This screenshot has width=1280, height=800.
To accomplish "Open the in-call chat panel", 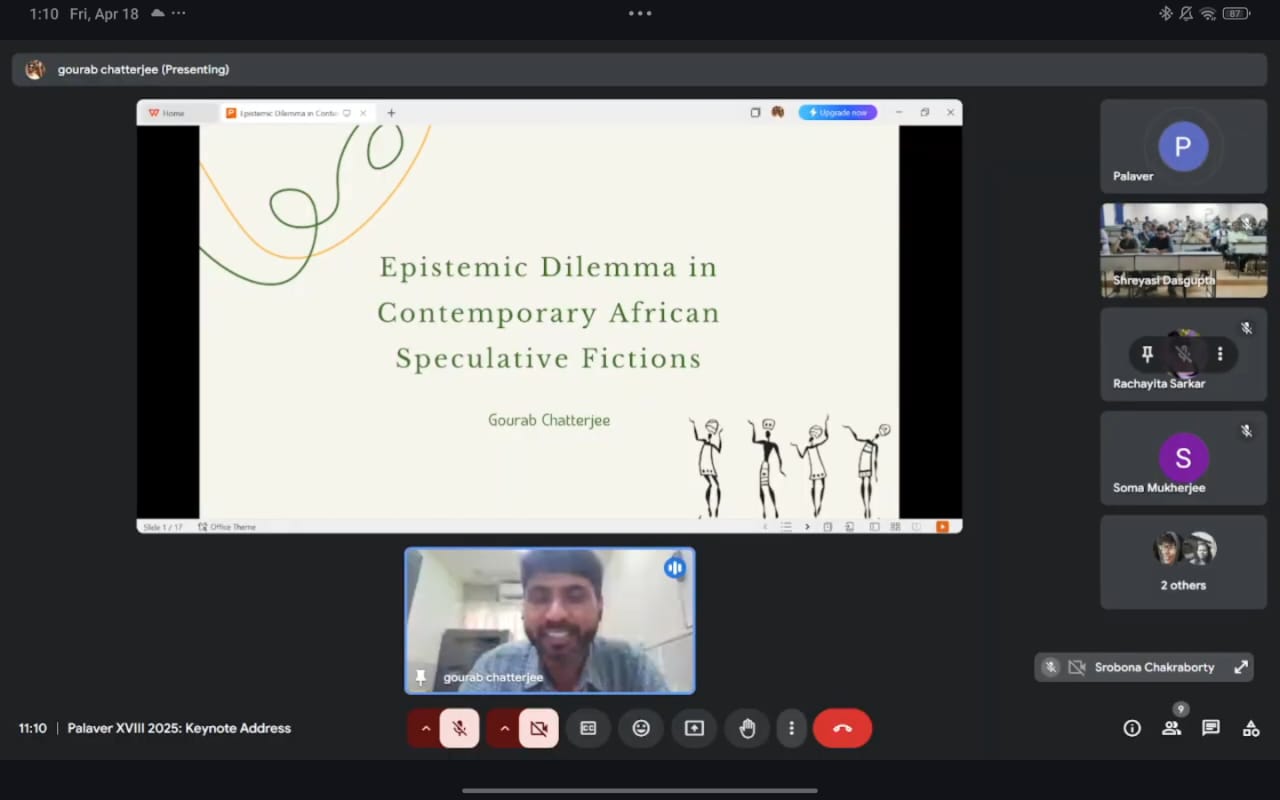I will pyautogui.click(x=1210, y=728).
